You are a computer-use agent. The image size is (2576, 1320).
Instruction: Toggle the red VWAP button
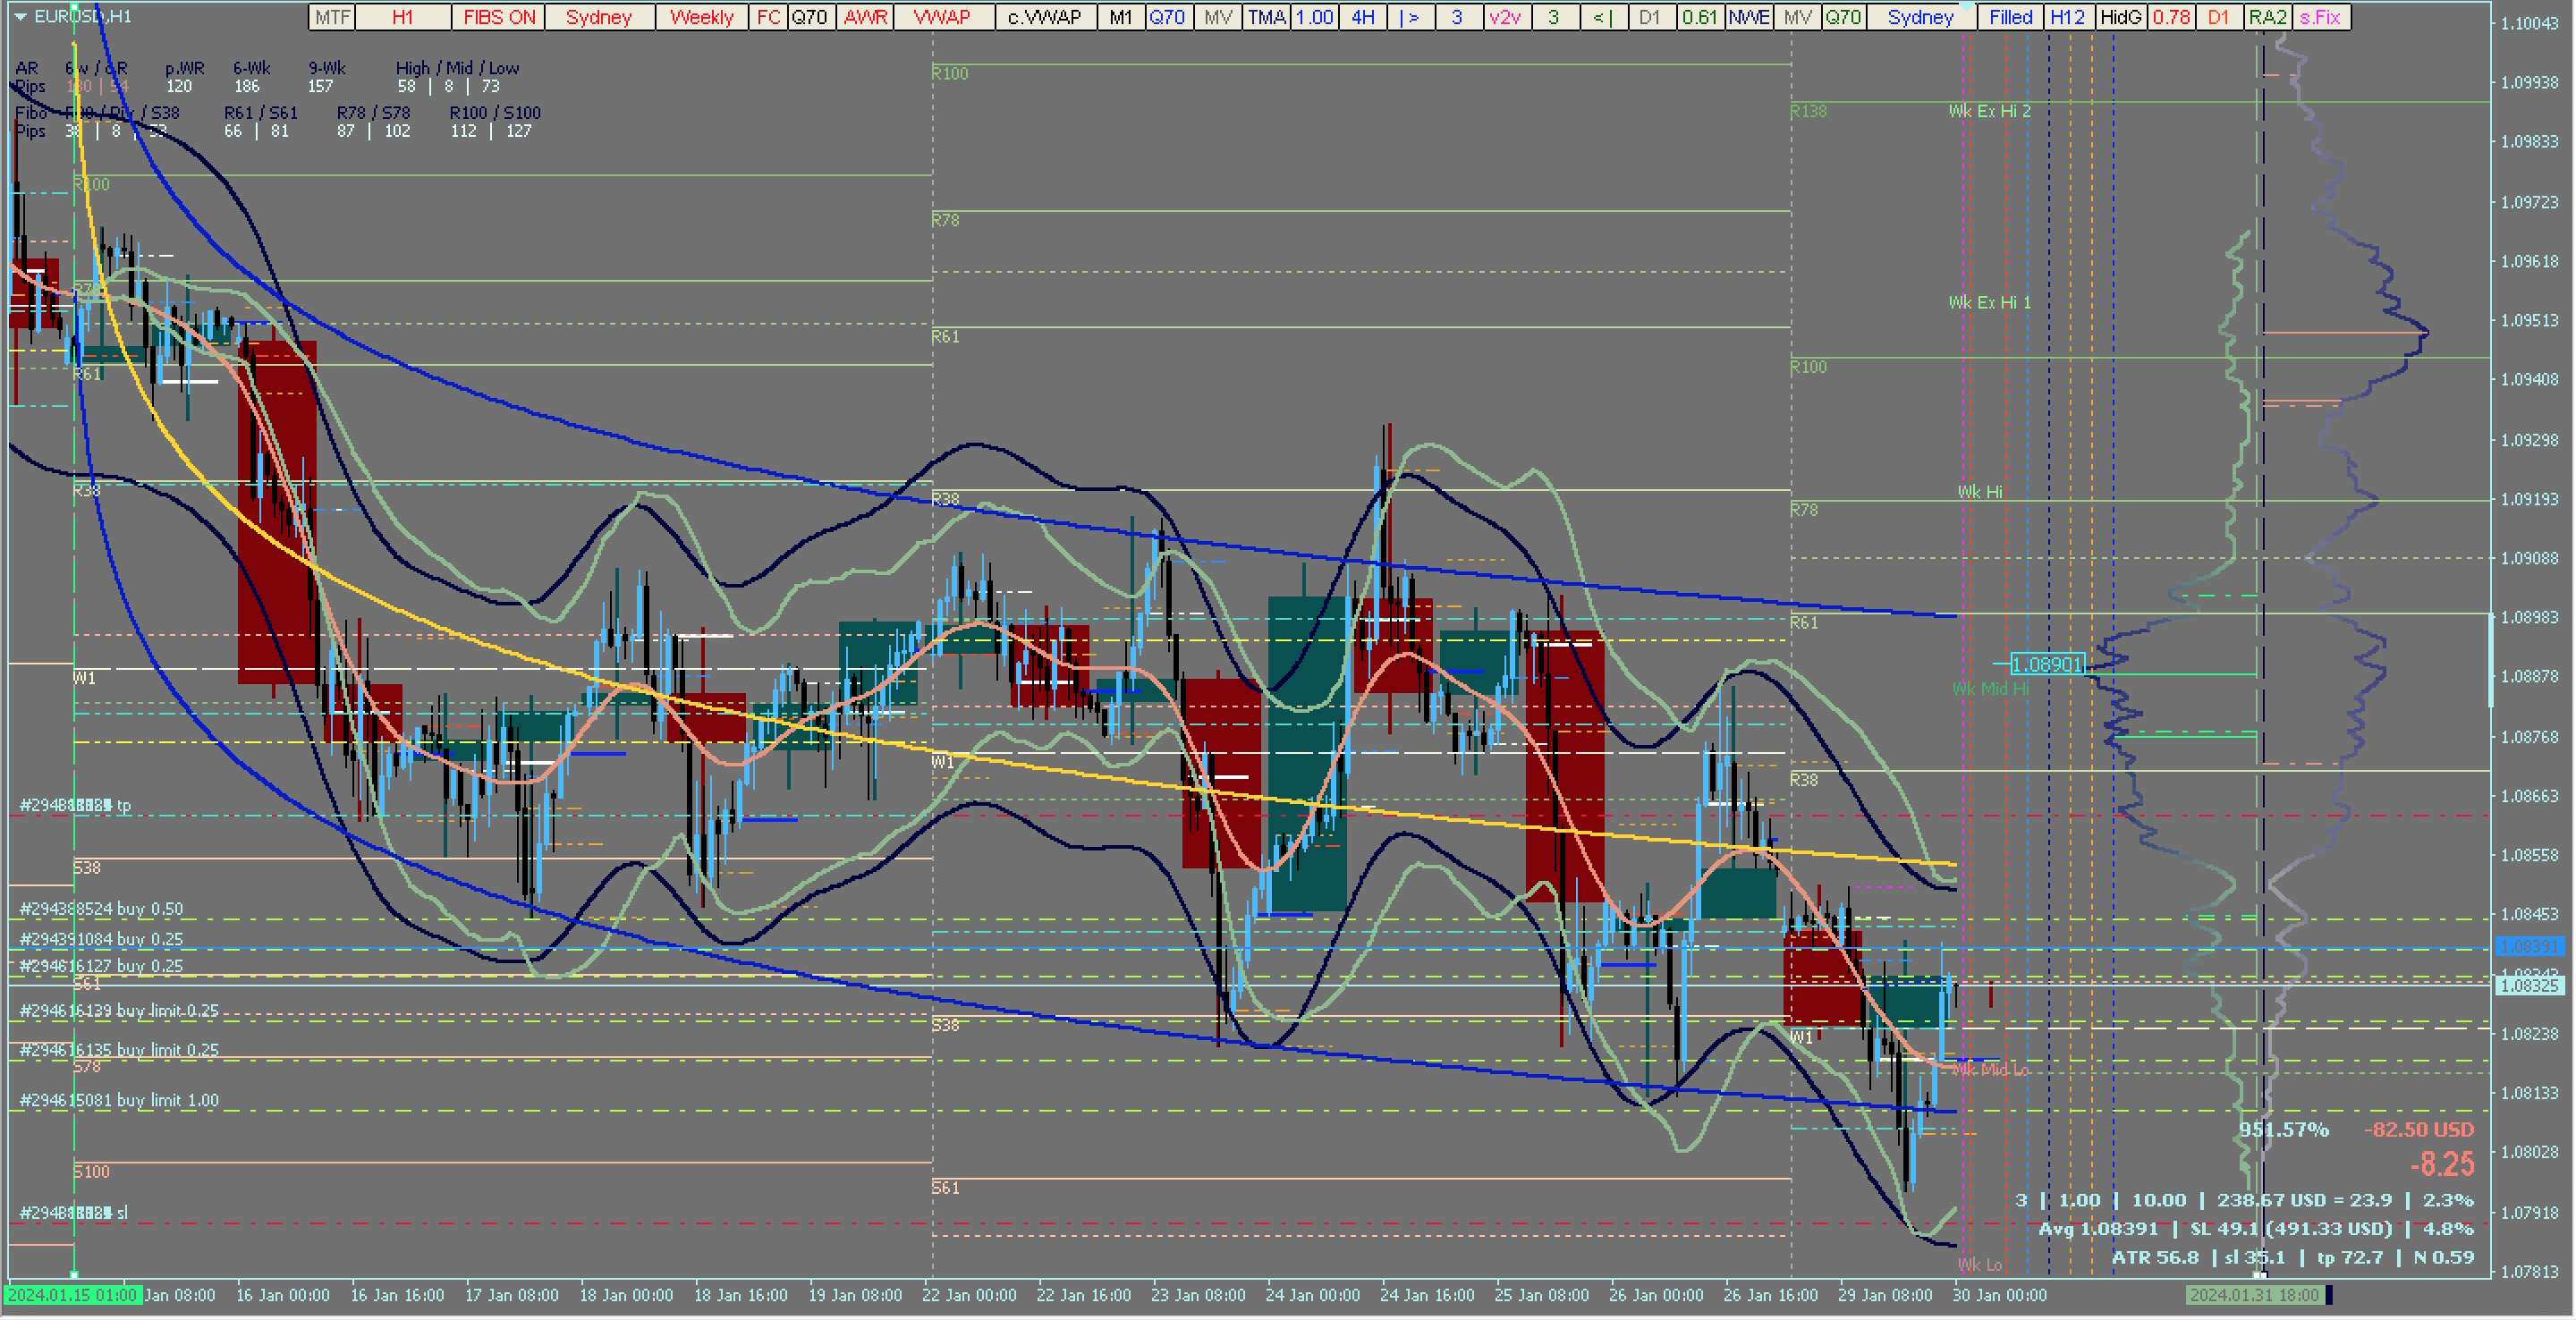942,17
